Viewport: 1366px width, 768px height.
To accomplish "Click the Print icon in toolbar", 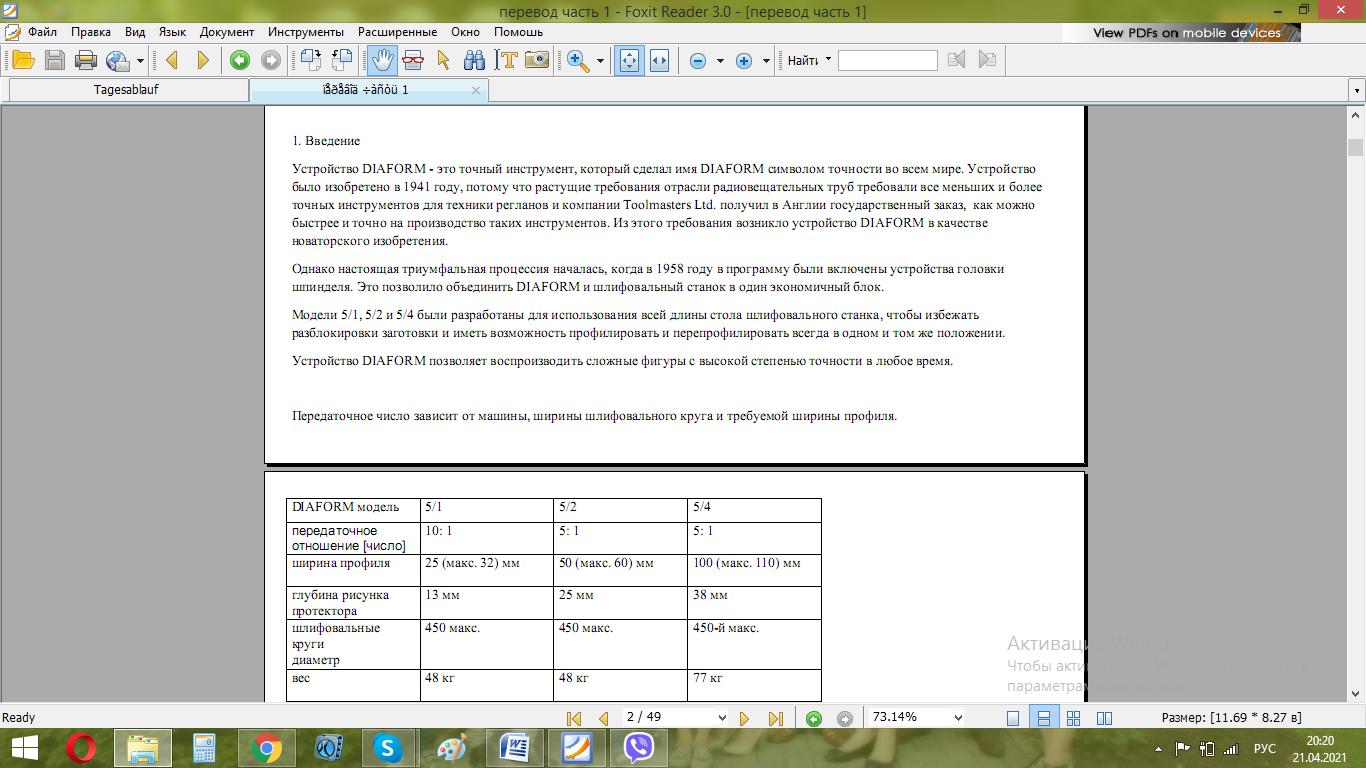I will (86, 60).
